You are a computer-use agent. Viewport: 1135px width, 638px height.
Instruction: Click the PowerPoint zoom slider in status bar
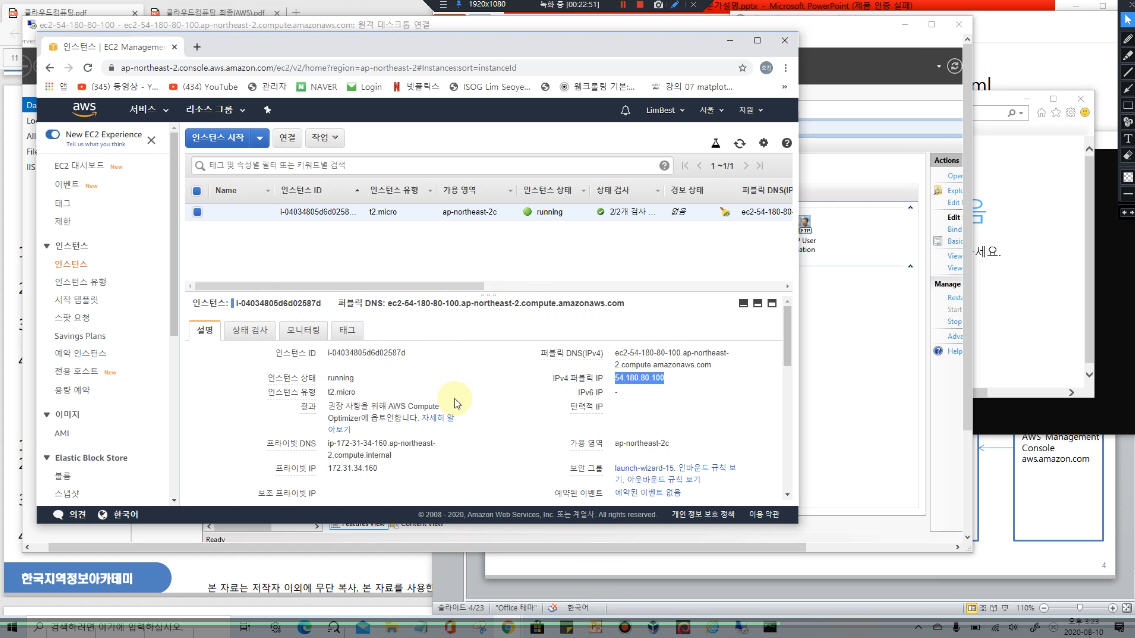click(1079, 608)
